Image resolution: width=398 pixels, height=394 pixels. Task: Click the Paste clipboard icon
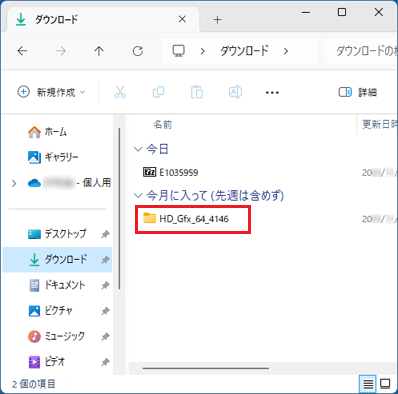pos(197,92)
